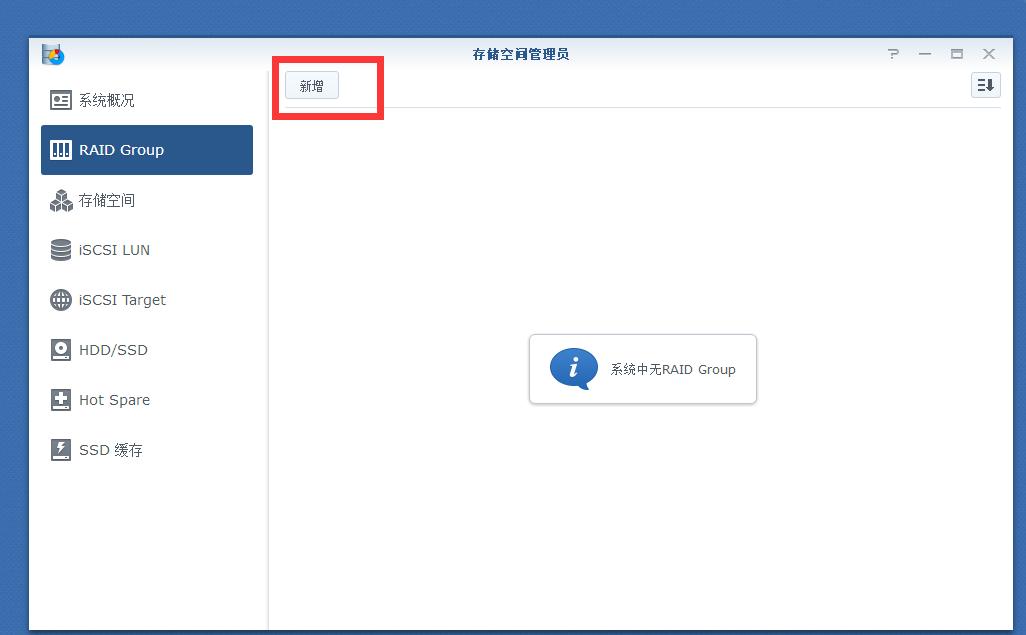Open the iSCSI Target settings

[112, 300]
